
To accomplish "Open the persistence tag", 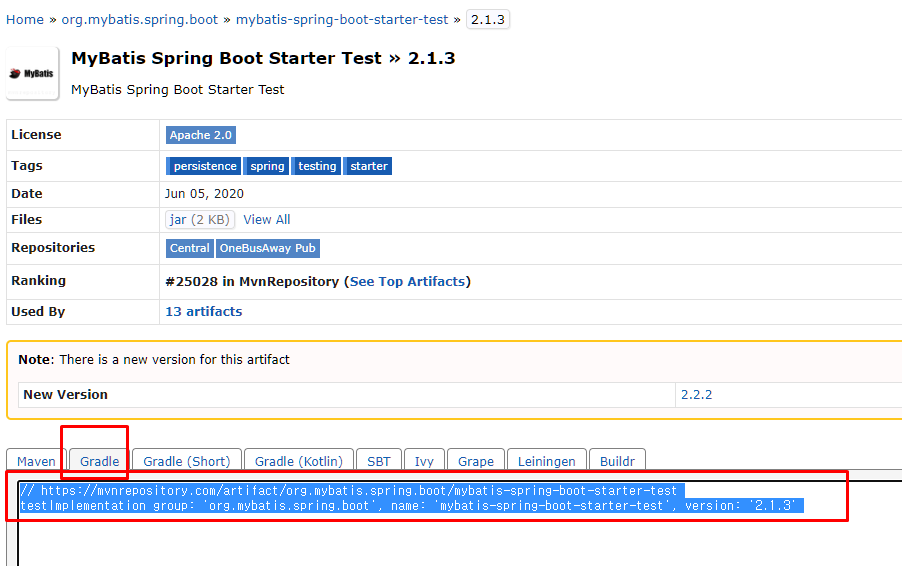I will click(x=204, y=166).
